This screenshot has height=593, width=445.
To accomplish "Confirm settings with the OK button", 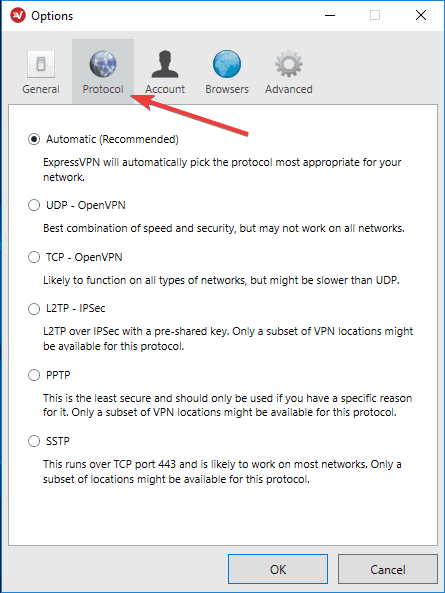I will [278, 569].
